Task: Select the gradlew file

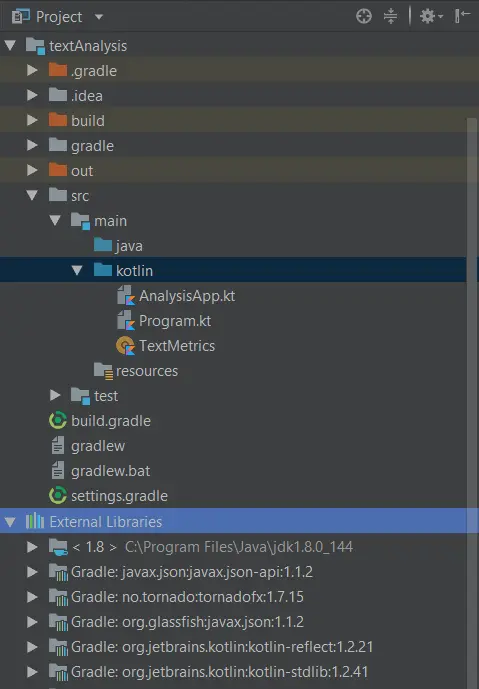Action: (x=98, y=446)
